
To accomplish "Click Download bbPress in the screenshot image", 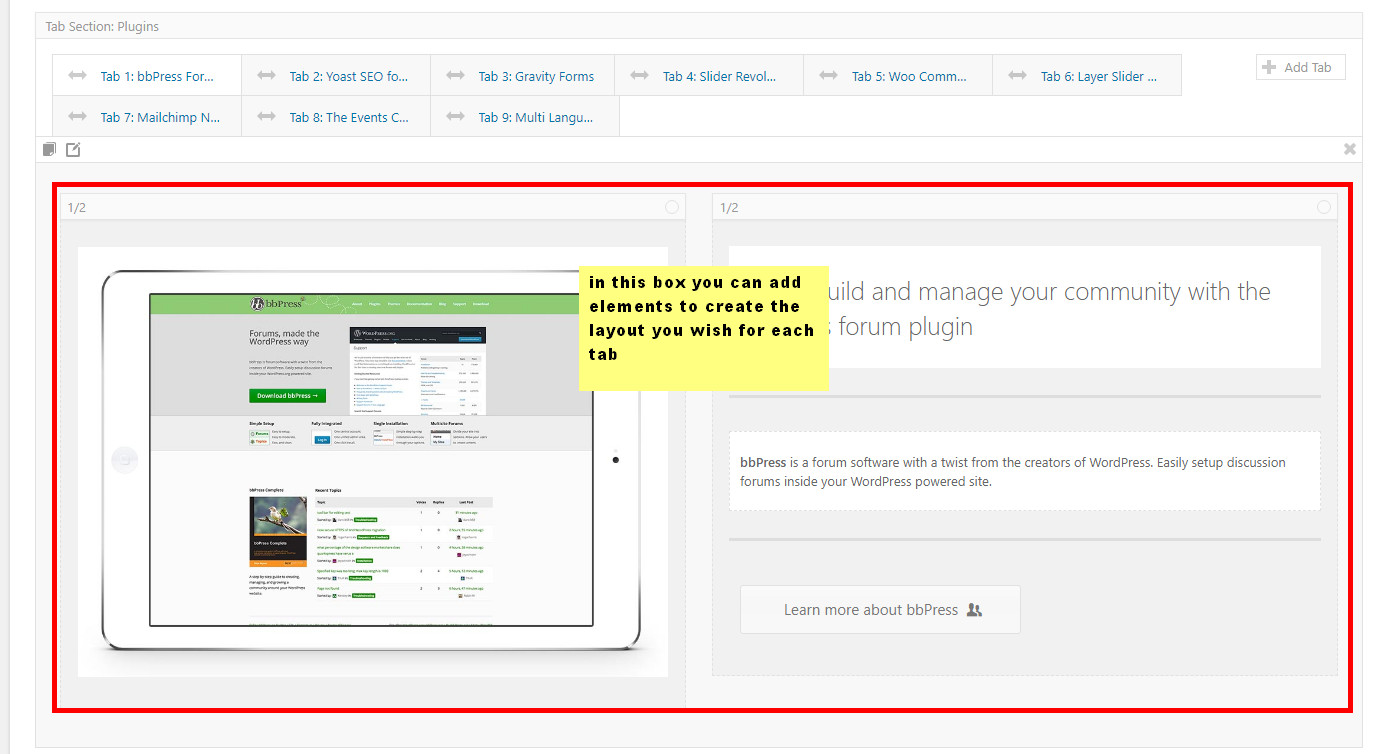I will pyautogui.click(x=287, y=396).
